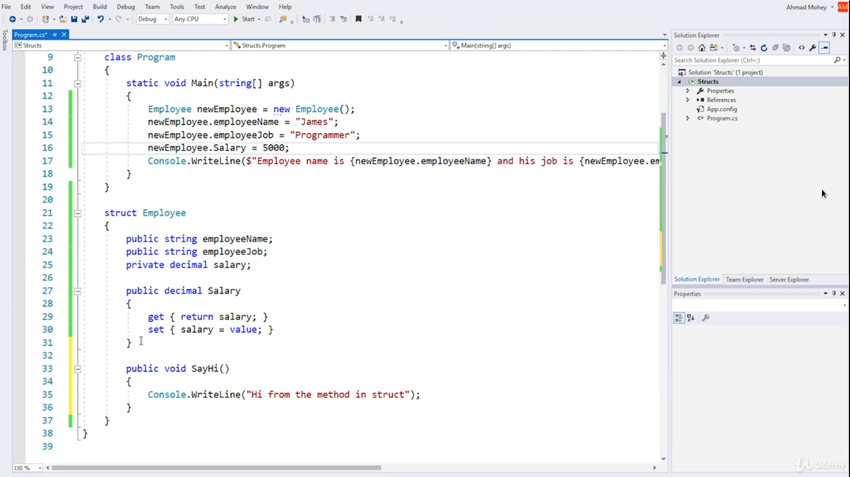Pin the Program.cs tab
The width and height of the screenshot is (850, 477).
(55, 35)
